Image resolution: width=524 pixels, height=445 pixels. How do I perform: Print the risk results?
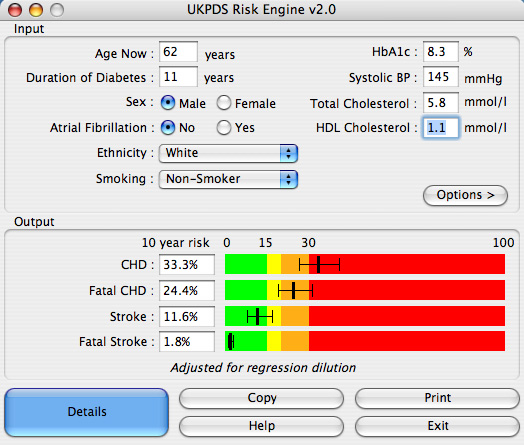(x=437, y=398)
